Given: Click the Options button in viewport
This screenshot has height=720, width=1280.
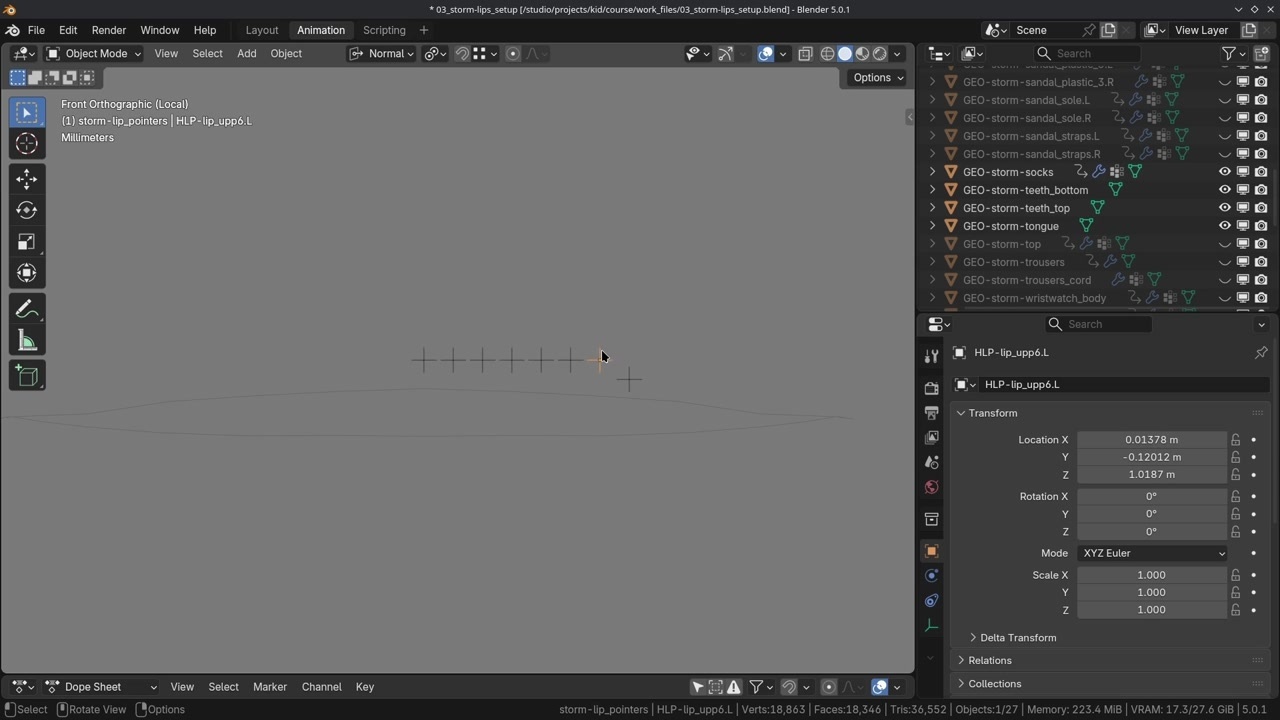Looking at the screenshot, I should (877, 78).
